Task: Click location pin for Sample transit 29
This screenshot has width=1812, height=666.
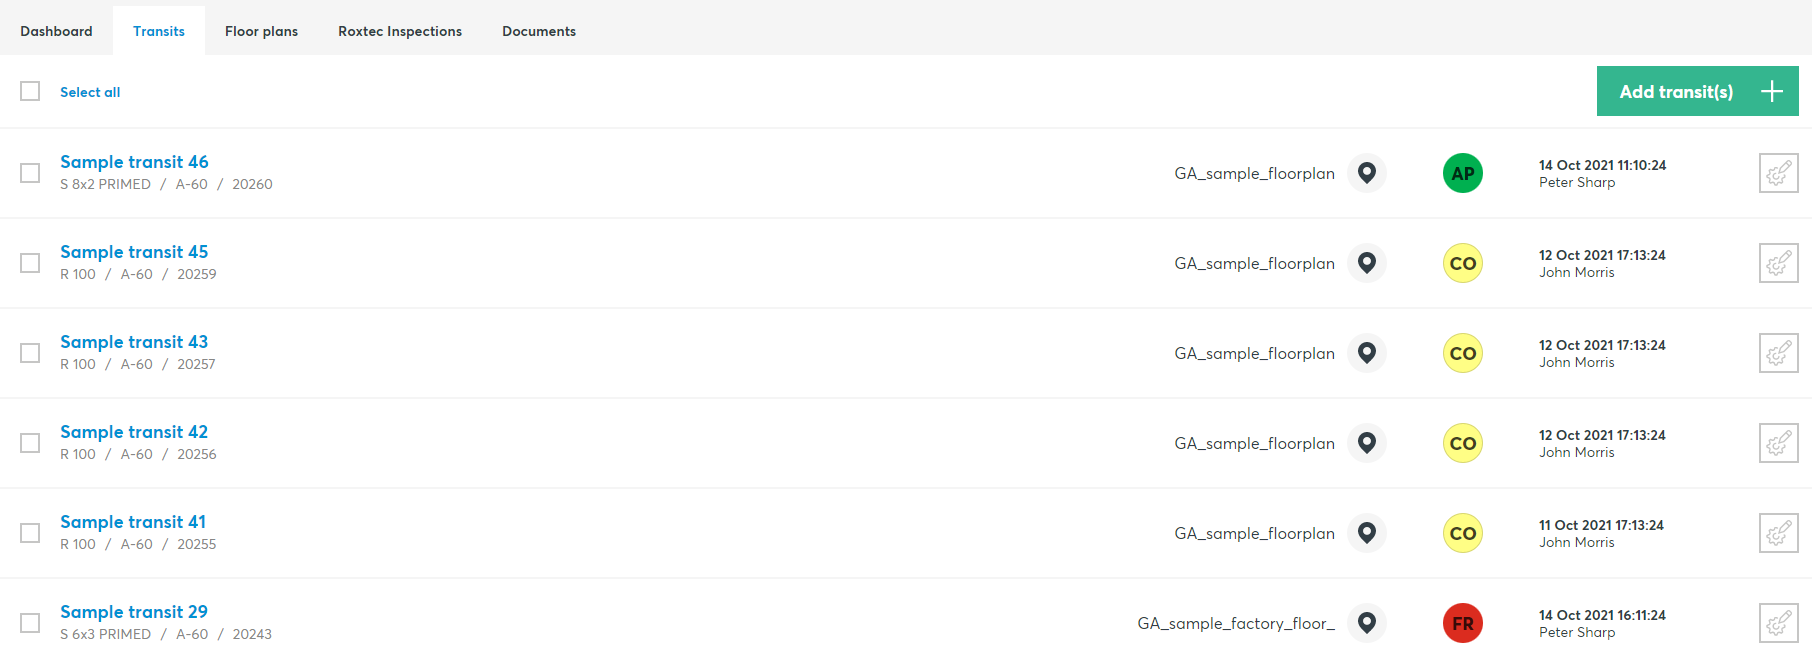Action: pyautogui.click(x=1366, y=623)
